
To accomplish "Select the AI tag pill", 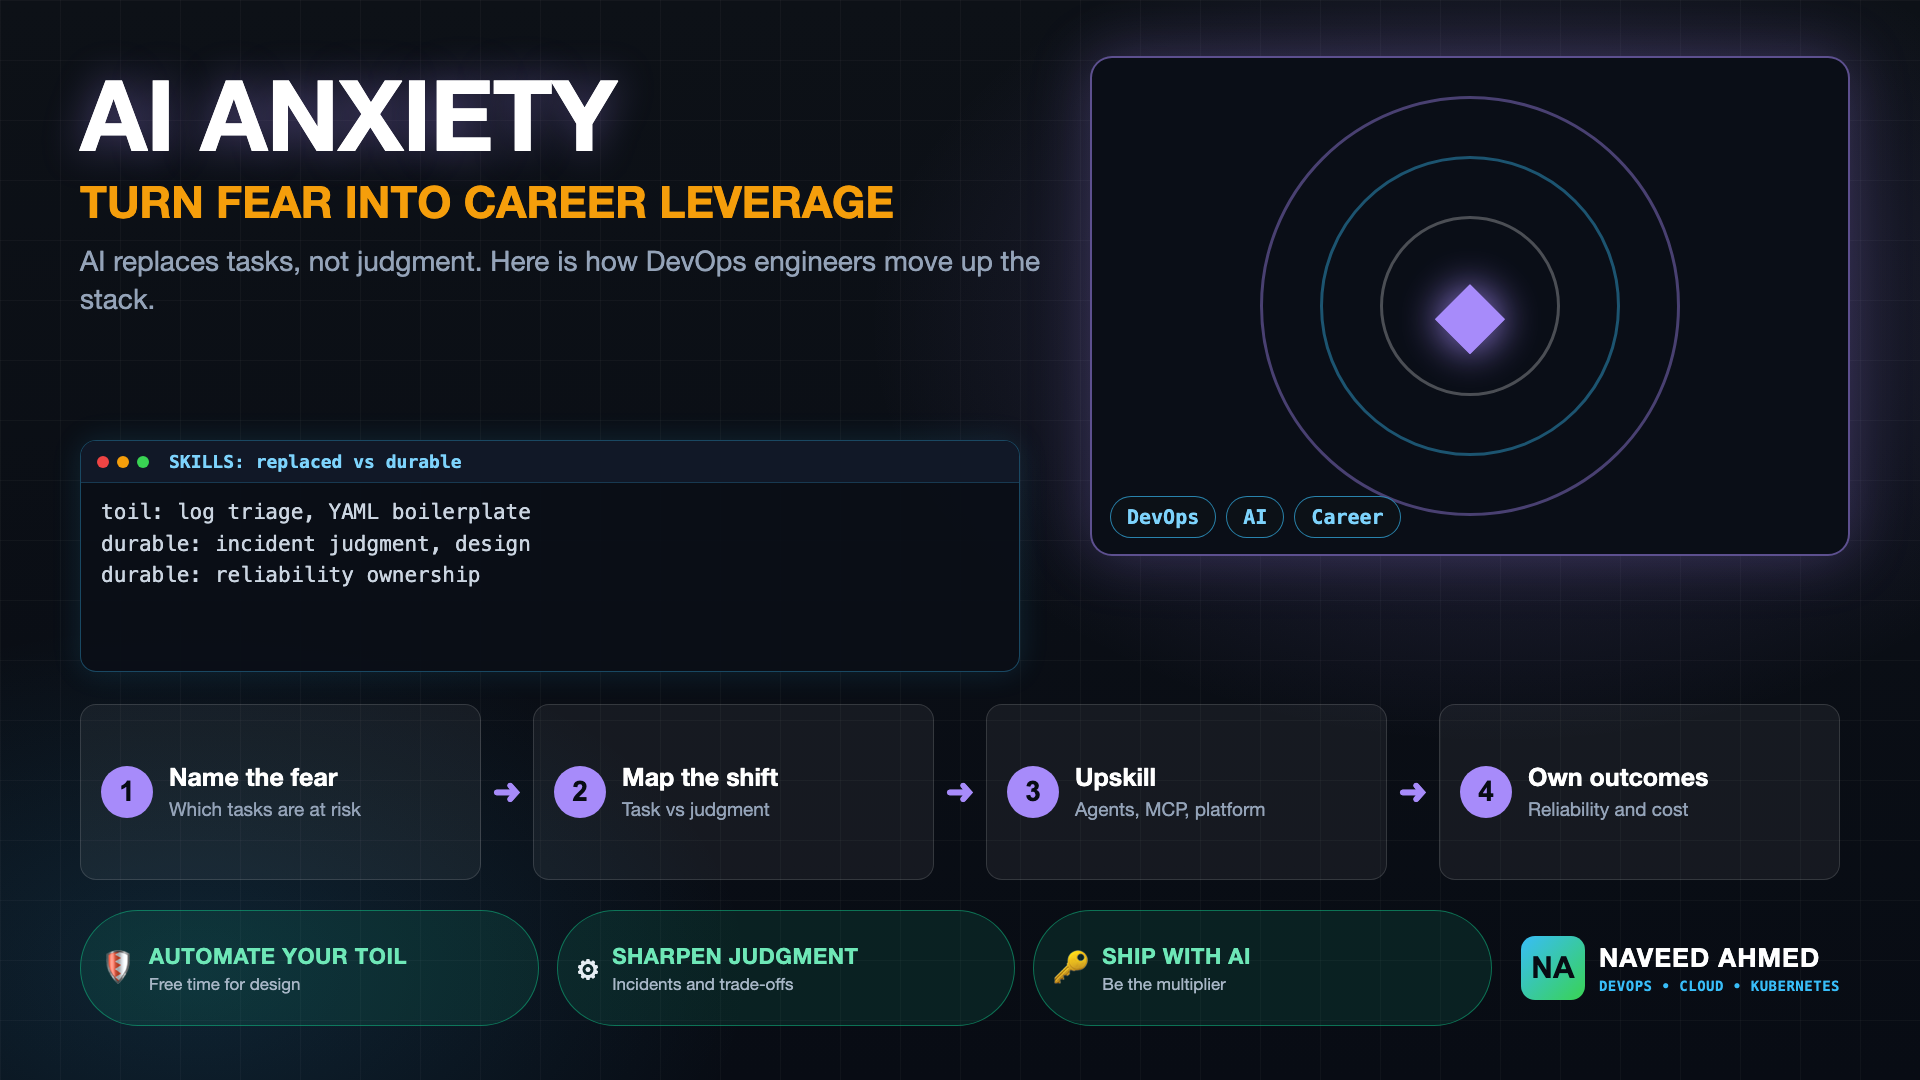I will click(x=1254, y=517).
